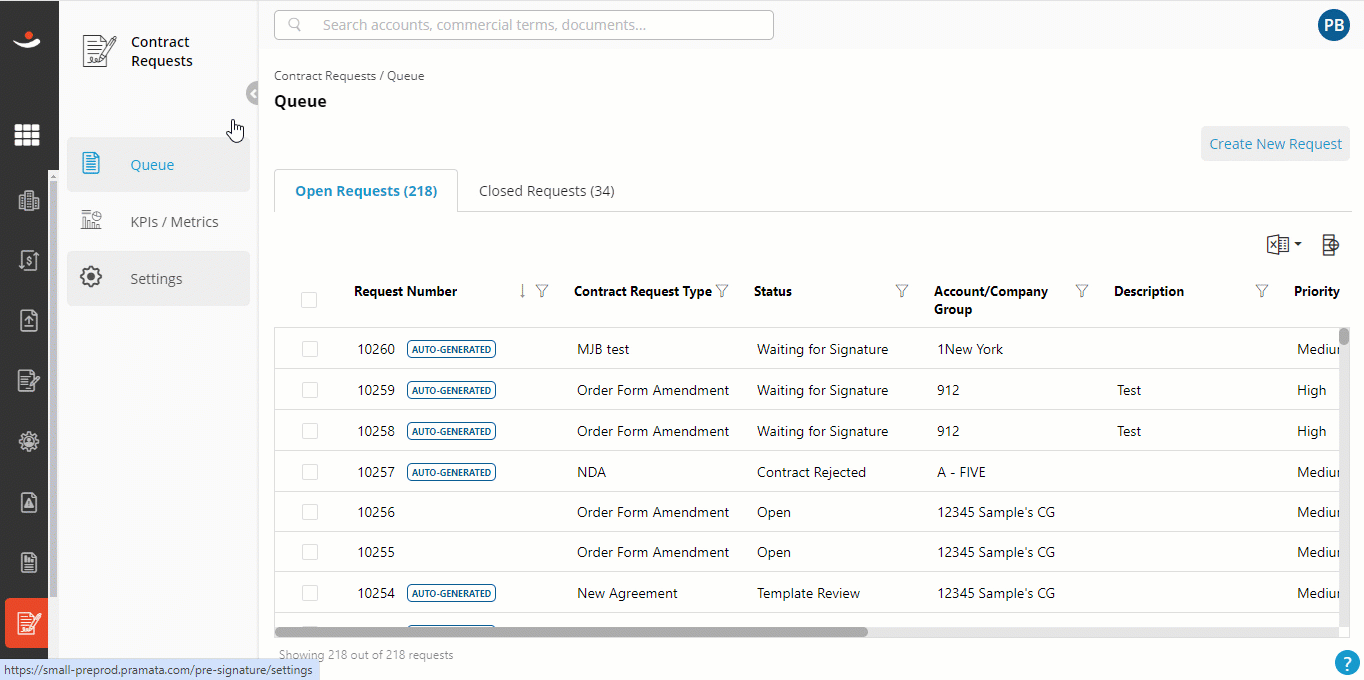Click the Status column header
The image size is (1364, 680).
pyautogui.click(x=773, y=291)
